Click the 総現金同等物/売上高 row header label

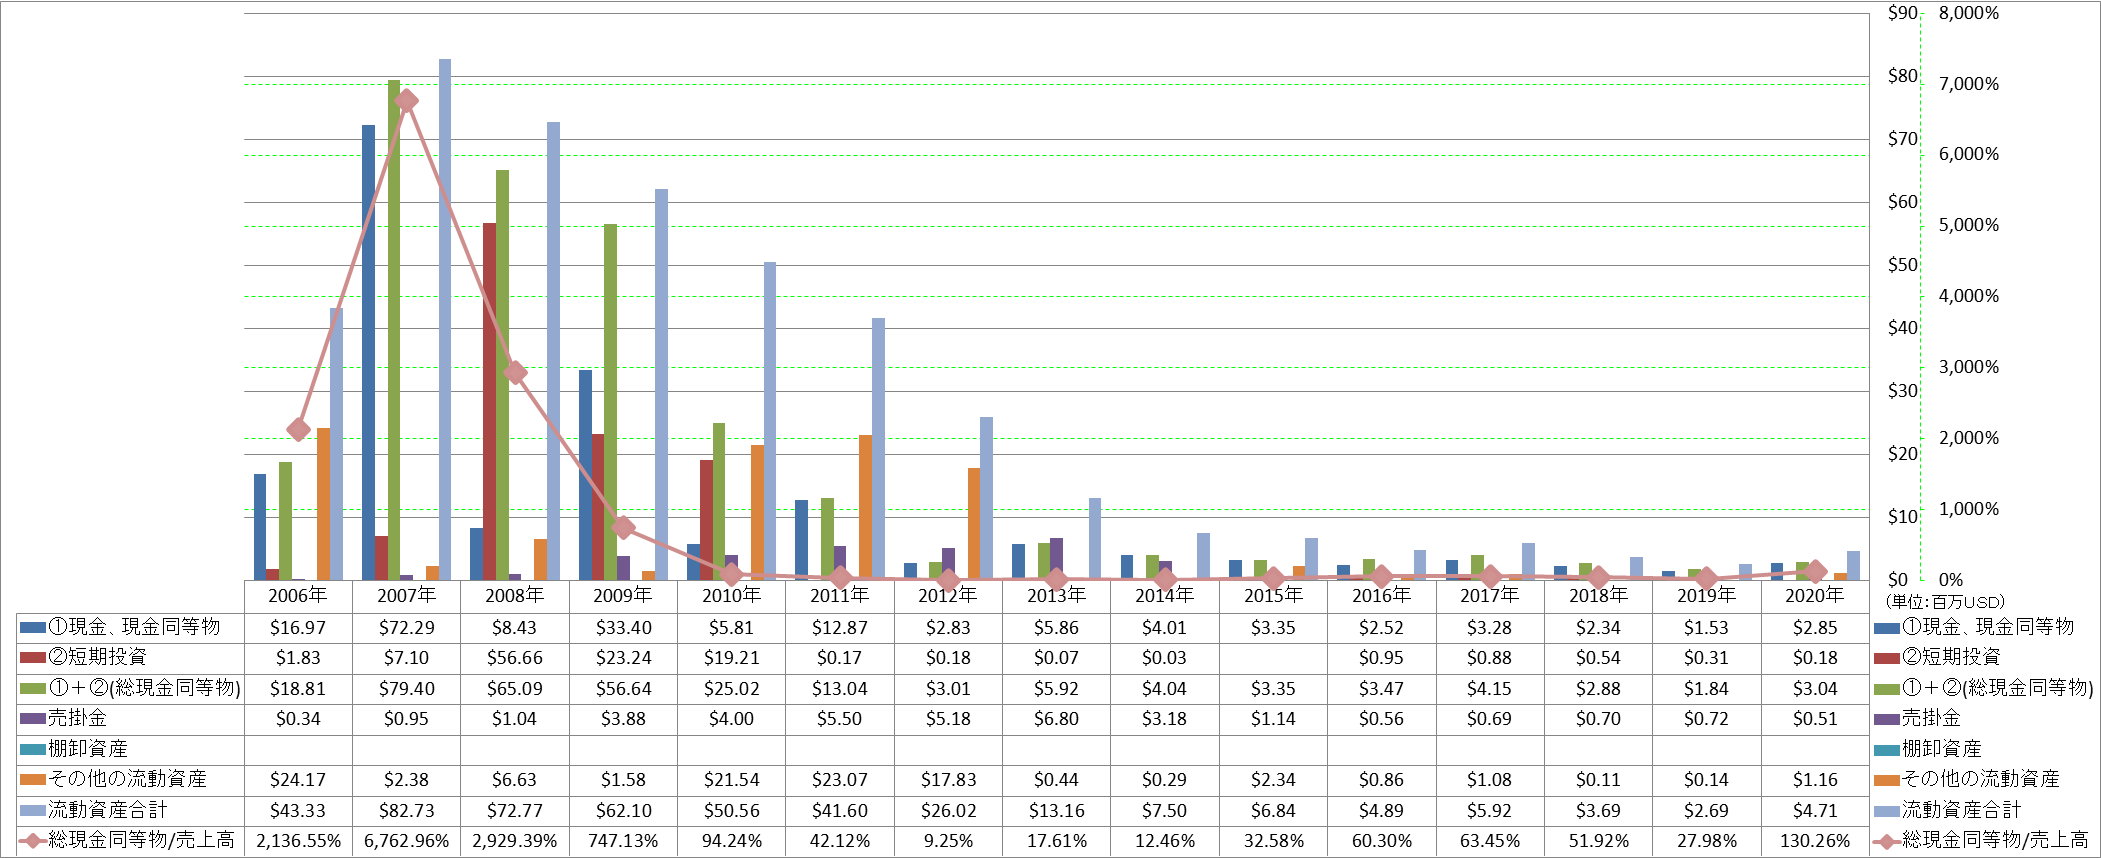141,840
